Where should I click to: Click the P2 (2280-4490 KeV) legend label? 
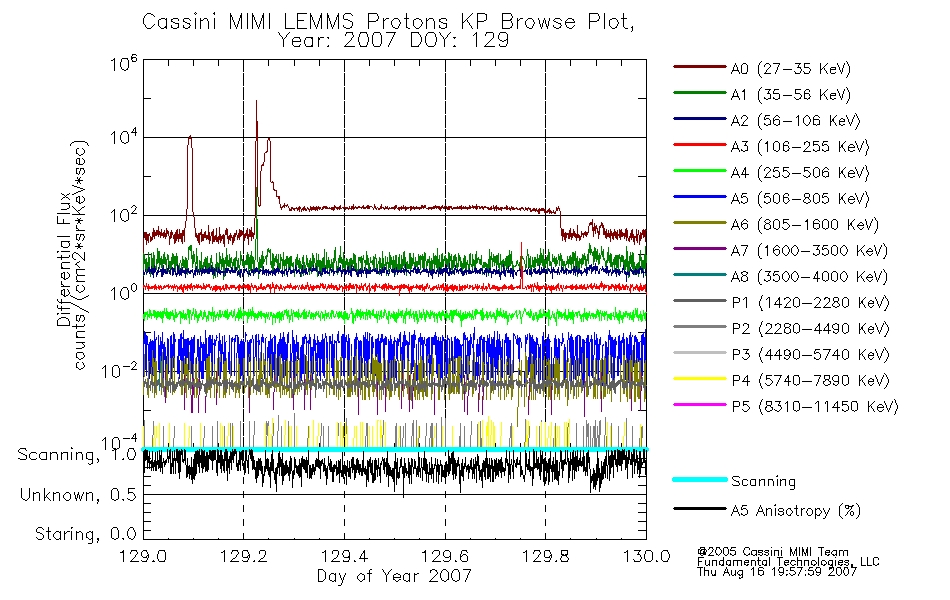(x=810, y=329)
